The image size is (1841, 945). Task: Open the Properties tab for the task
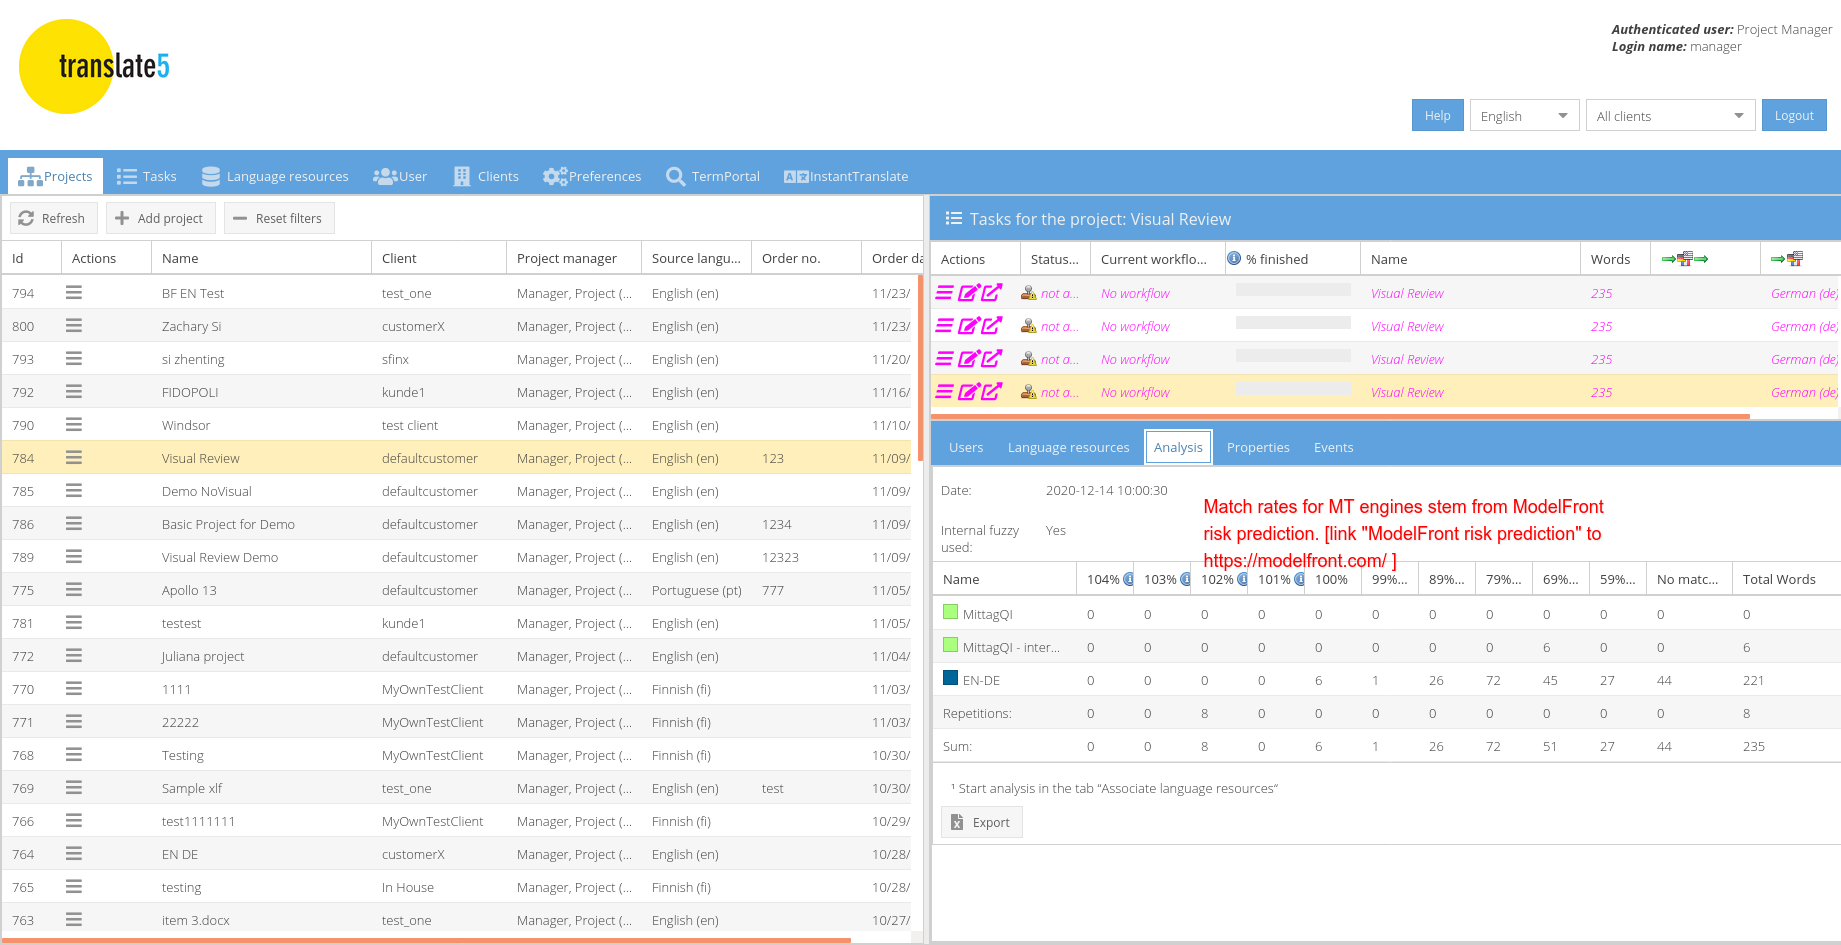point(1257,447)
